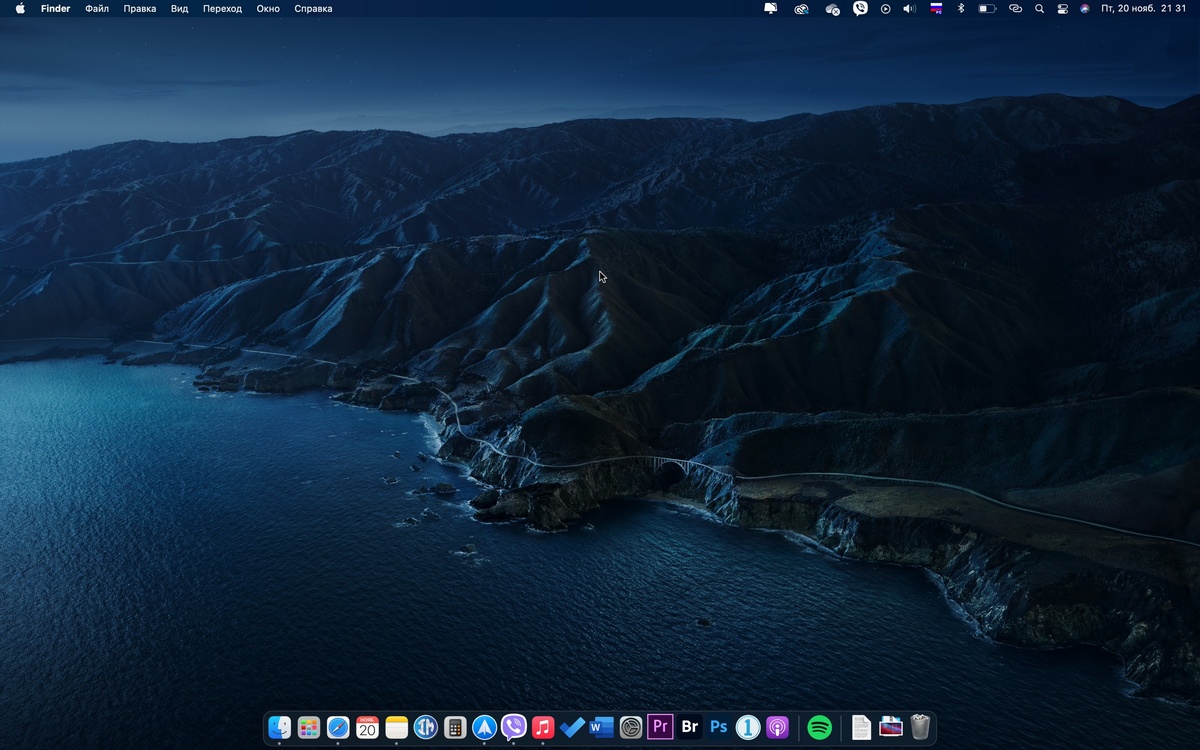
Task: Open Control Center in menu bar
Action: click(x=1062, y=9)
